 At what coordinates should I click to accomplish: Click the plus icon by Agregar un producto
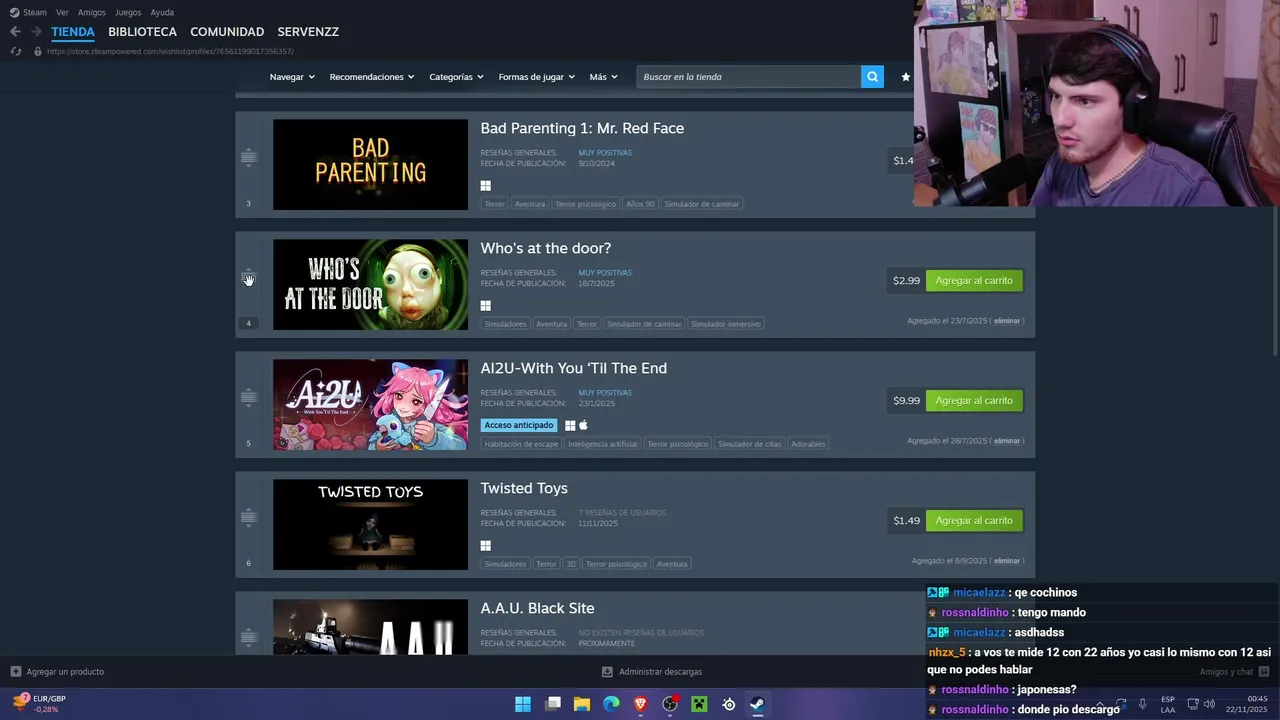[15, 672]
